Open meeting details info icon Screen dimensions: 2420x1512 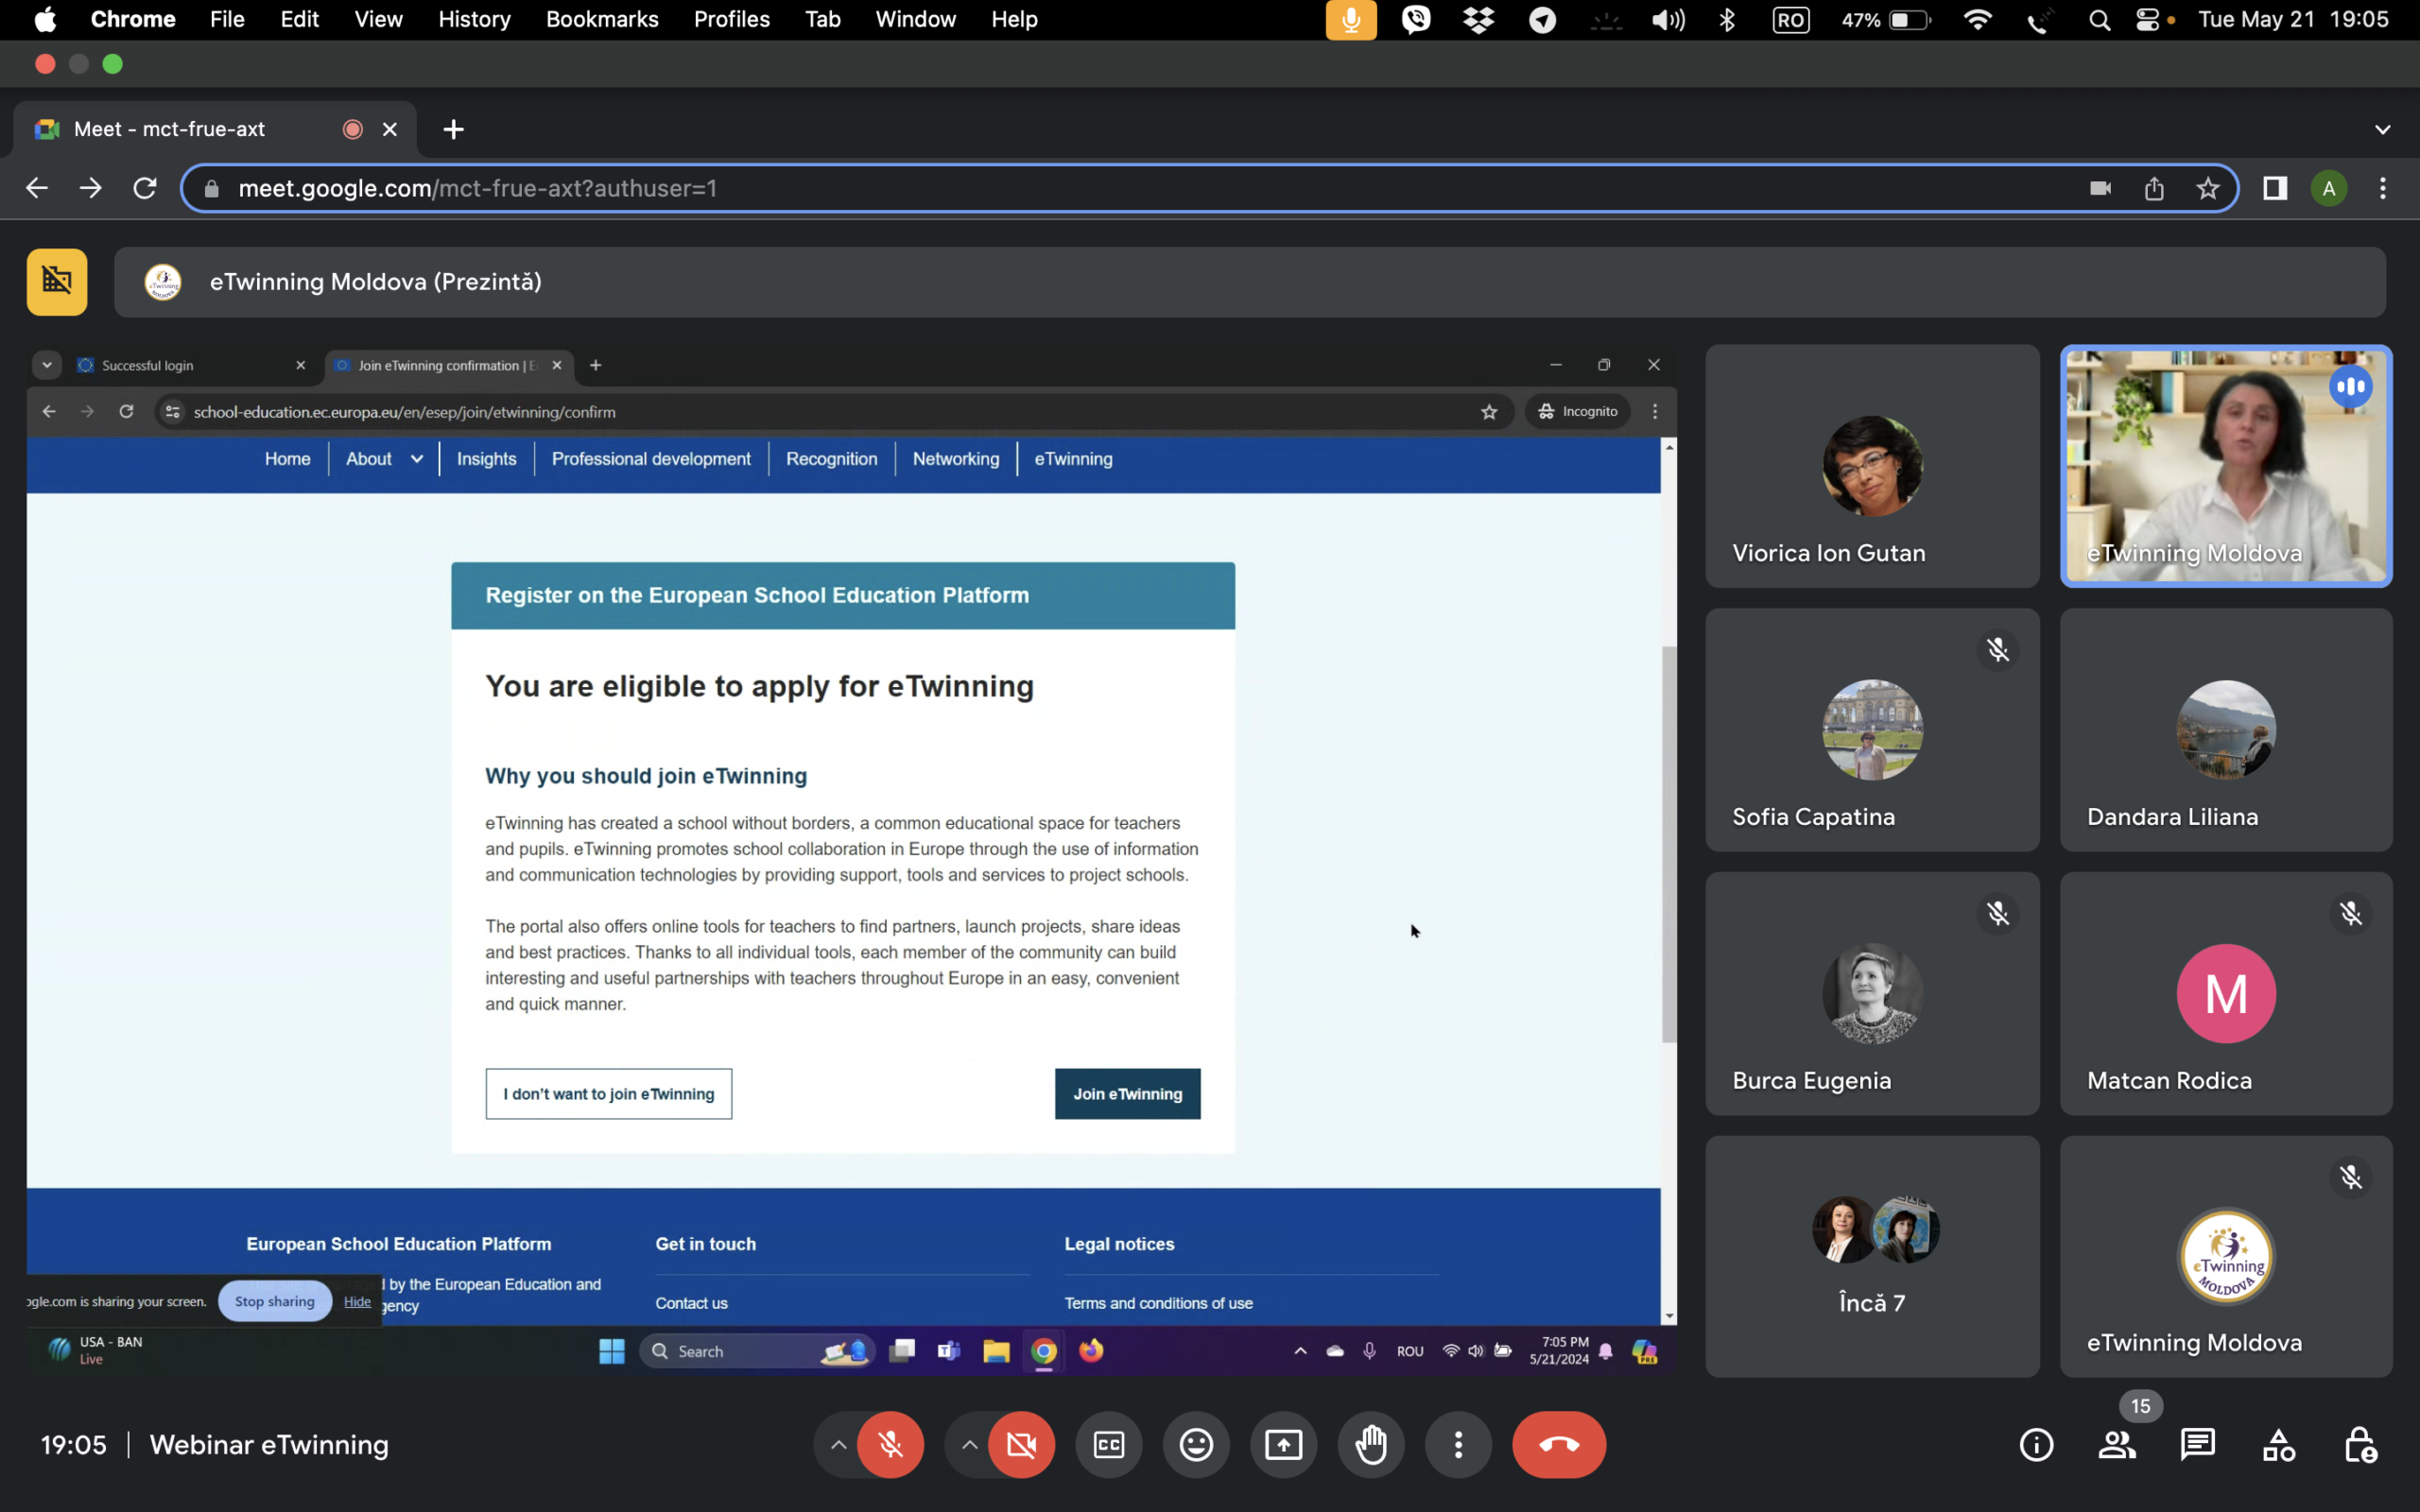click(x=2036, y=1444)
